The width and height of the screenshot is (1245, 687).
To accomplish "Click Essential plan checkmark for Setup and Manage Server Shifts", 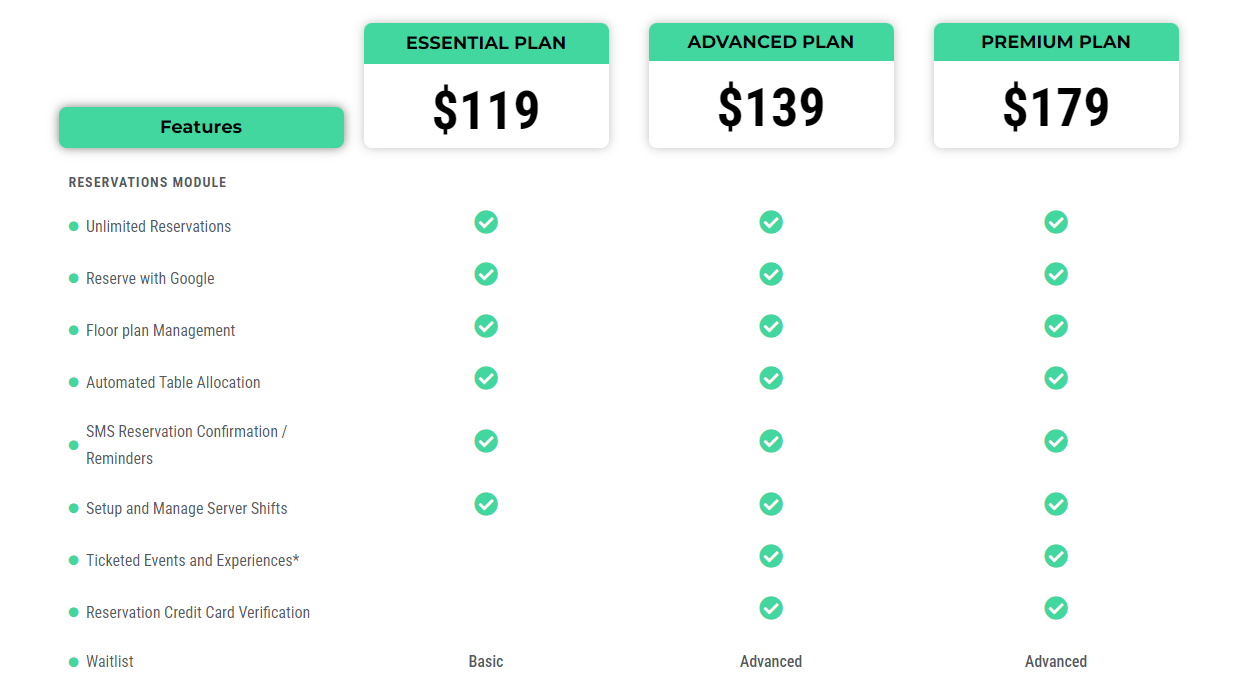I will pos(486,504).
